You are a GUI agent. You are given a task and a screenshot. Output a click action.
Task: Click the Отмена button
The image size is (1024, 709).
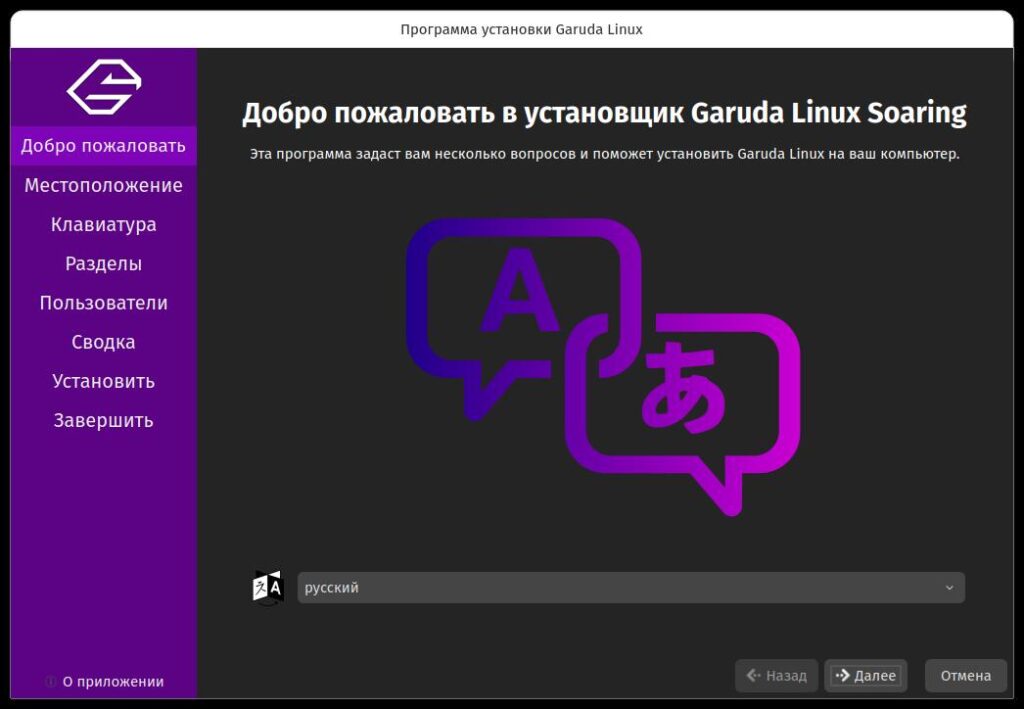tap(966, 676)
